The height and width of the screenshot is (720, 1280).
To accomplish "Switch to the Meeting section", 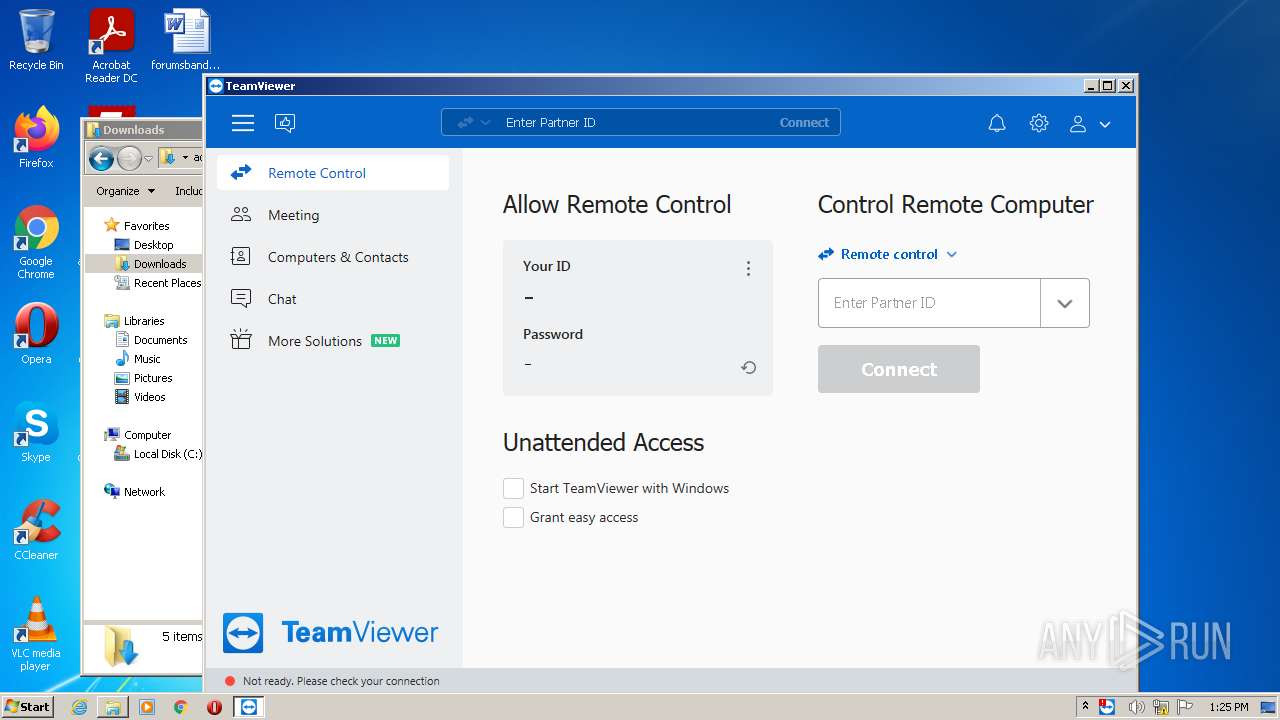I will 333,215.
